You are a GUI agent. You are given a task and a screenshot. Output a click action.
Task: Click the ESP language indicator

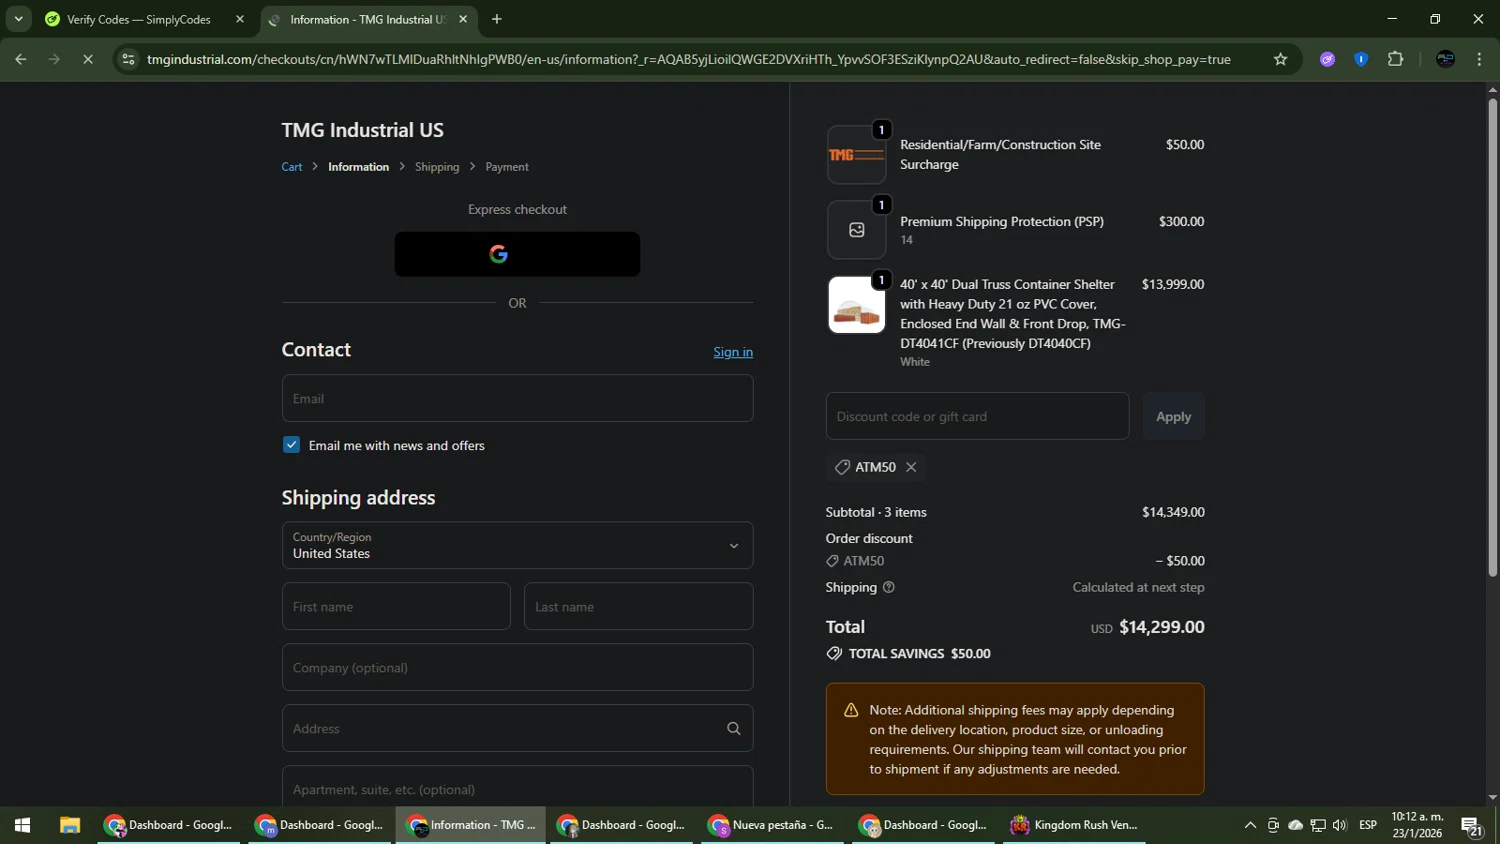tap(1368, 825)
